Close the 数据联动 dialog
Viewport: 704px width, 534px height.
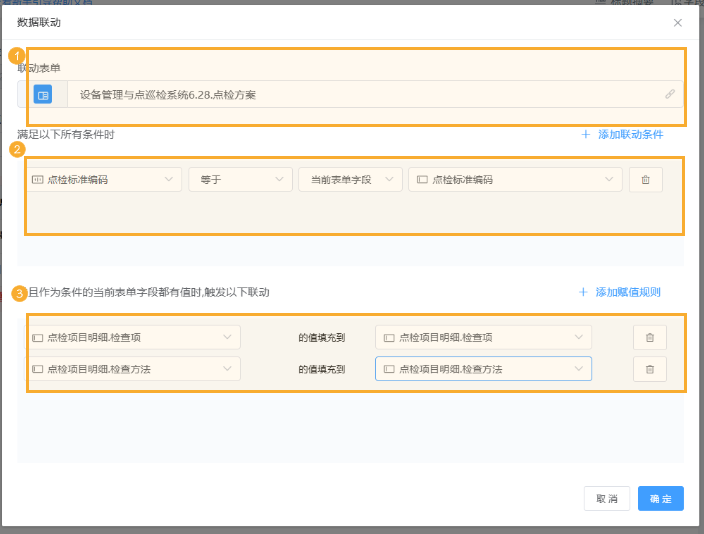(x=678, y=23)
